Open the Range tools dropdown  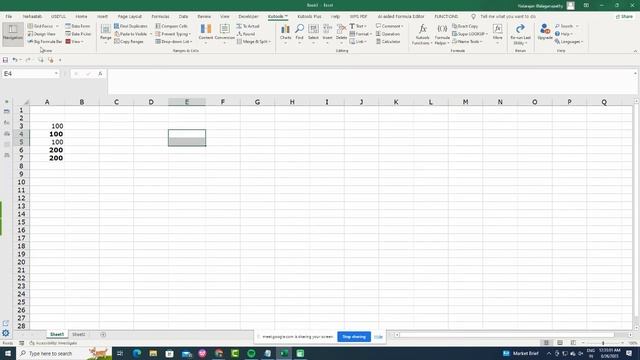[x=106, y=33]
